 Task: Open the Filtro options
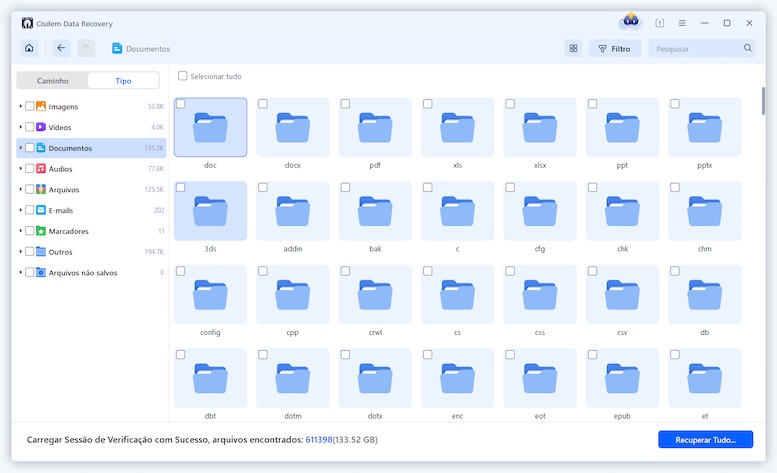(x=615, y=48)
